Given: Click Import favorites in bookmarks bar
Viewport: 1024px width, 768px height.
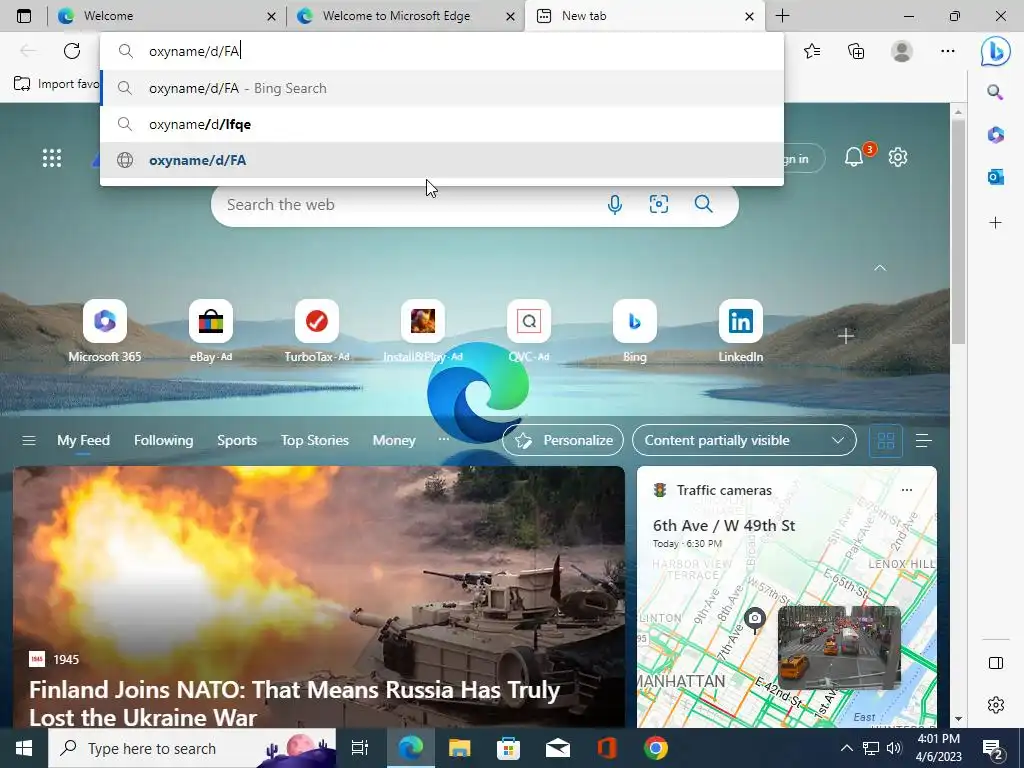Looking at the screenshot, I should [x=57, y=84].
